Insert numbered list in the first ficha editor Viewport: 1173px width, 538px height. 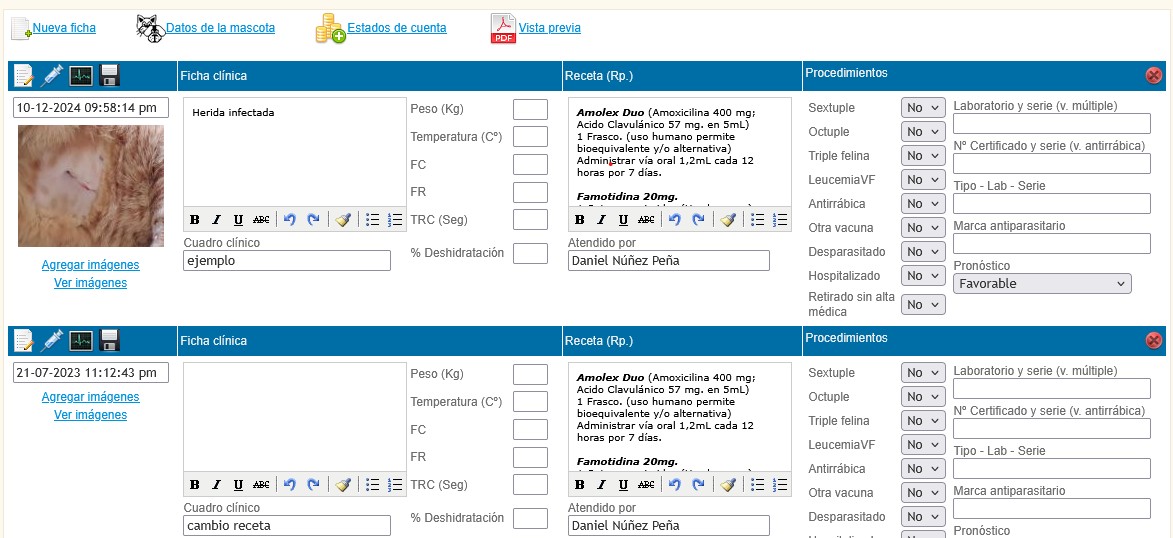pos(395,219)
